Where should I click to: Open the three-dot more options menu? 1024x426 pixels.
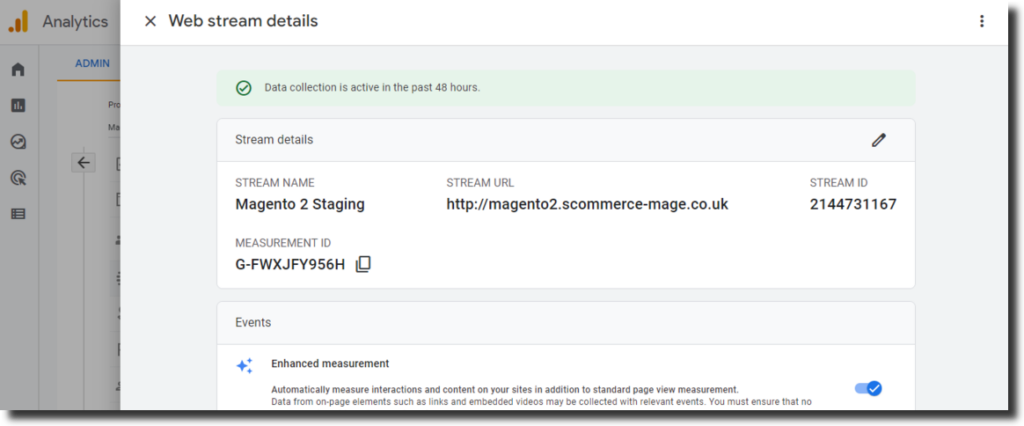(982, 22)
